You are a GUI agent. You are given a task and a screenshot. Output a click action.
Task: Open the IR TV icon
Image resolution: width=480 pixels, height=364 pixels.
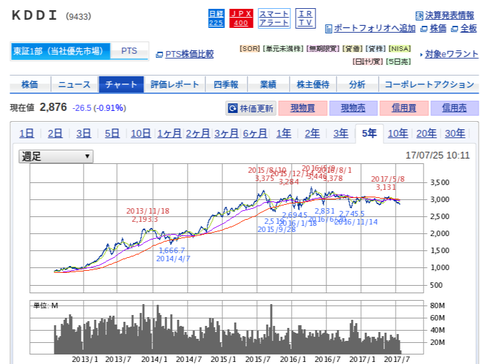(305, 18)
